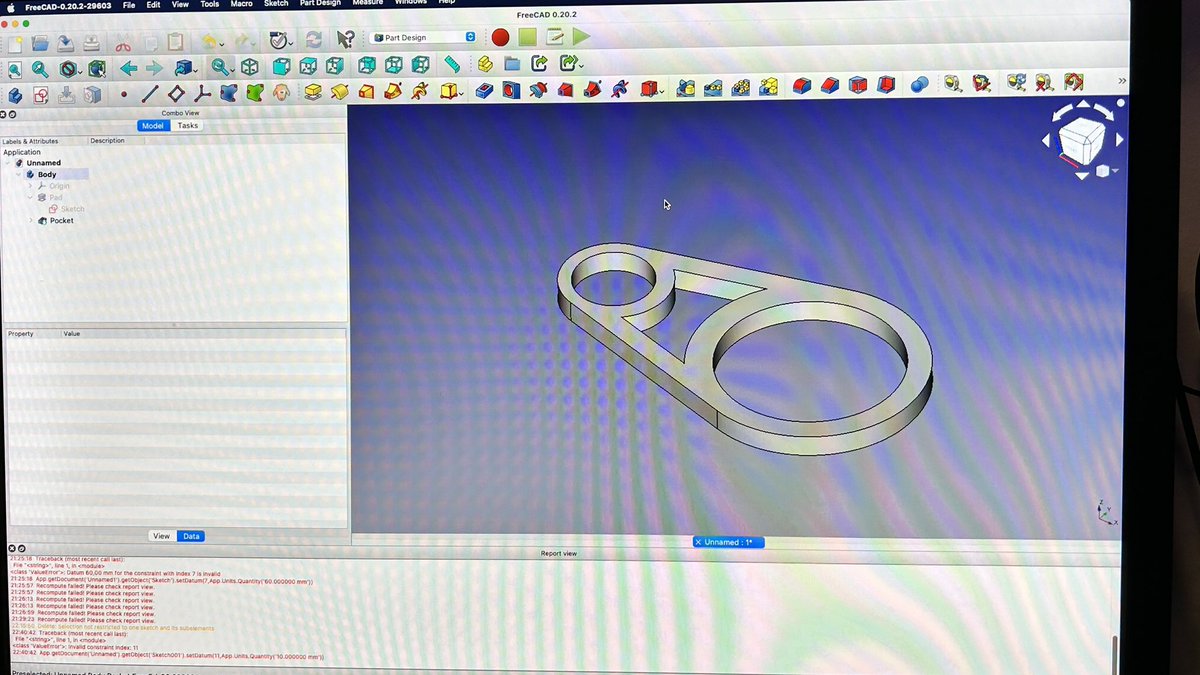Screen dimensions: 1200x675
Task: Open the Part Design menu
Action: click(x=320, y=3)
